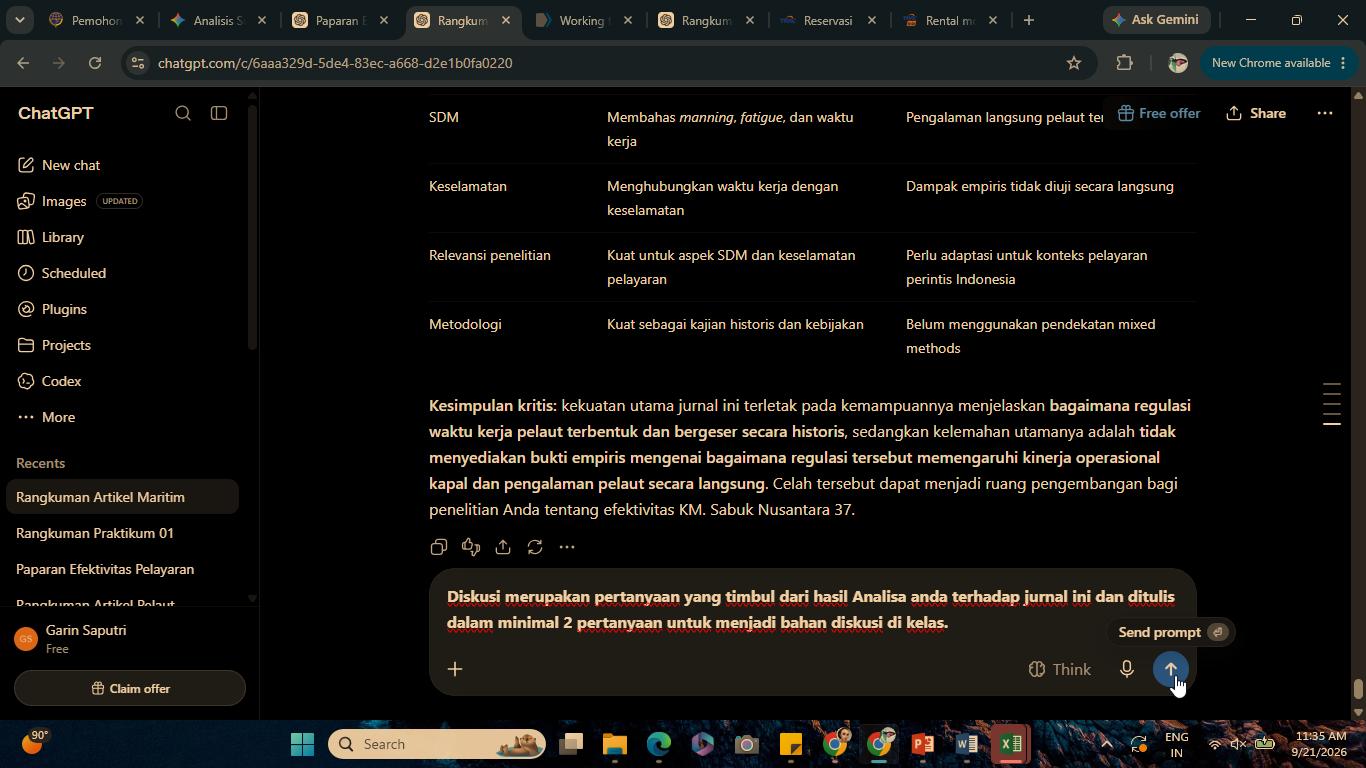Click the Claim offer button
This screenshot has height=768, width=1366.
point(130,688)
